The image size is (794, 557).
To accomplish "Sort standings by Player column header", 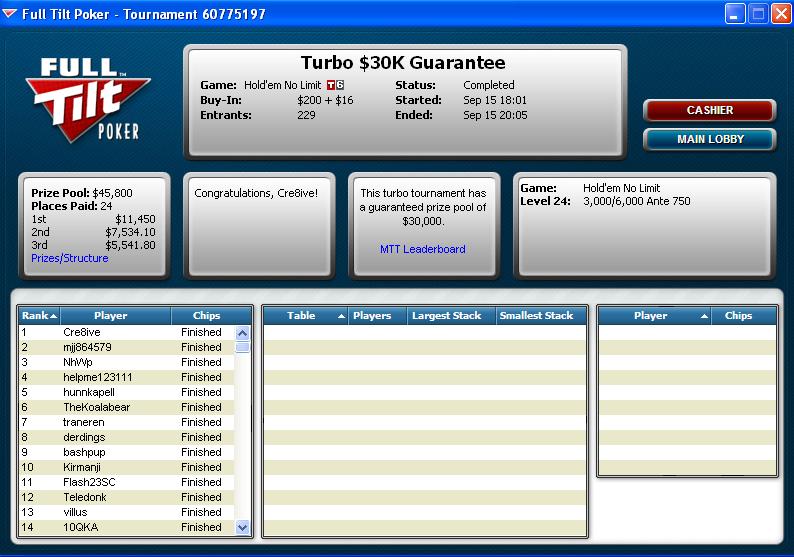I will click(116, 315).
